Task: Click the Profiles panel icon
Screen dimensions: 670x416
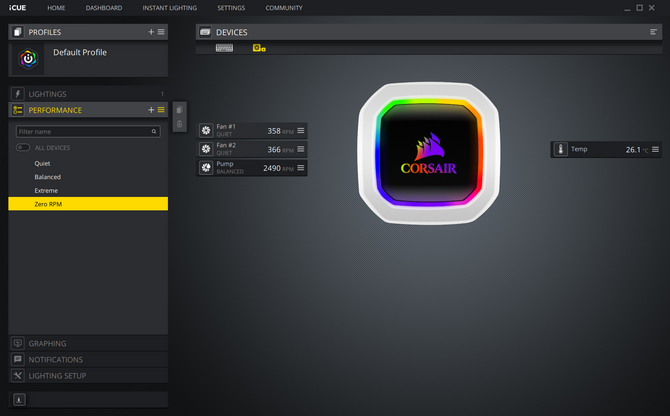Action: (18, 32)
